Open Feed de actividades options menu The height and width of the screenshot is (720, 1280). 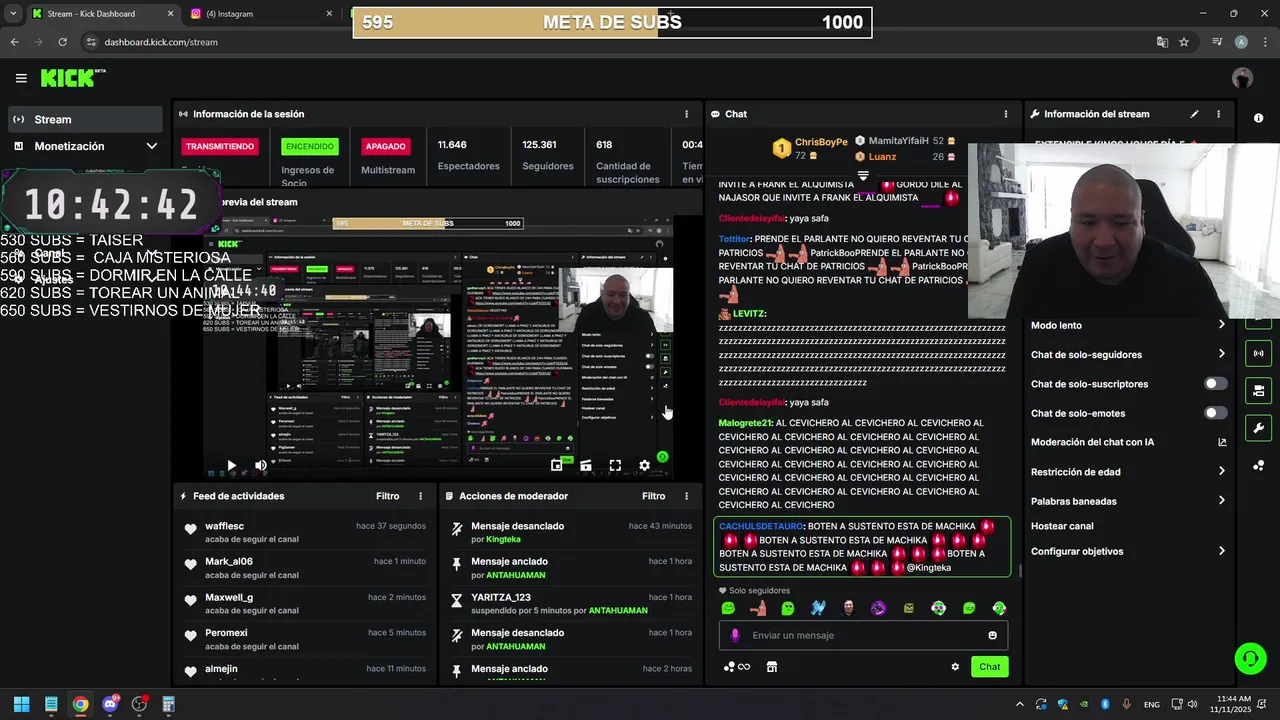(x=420, y=496)
